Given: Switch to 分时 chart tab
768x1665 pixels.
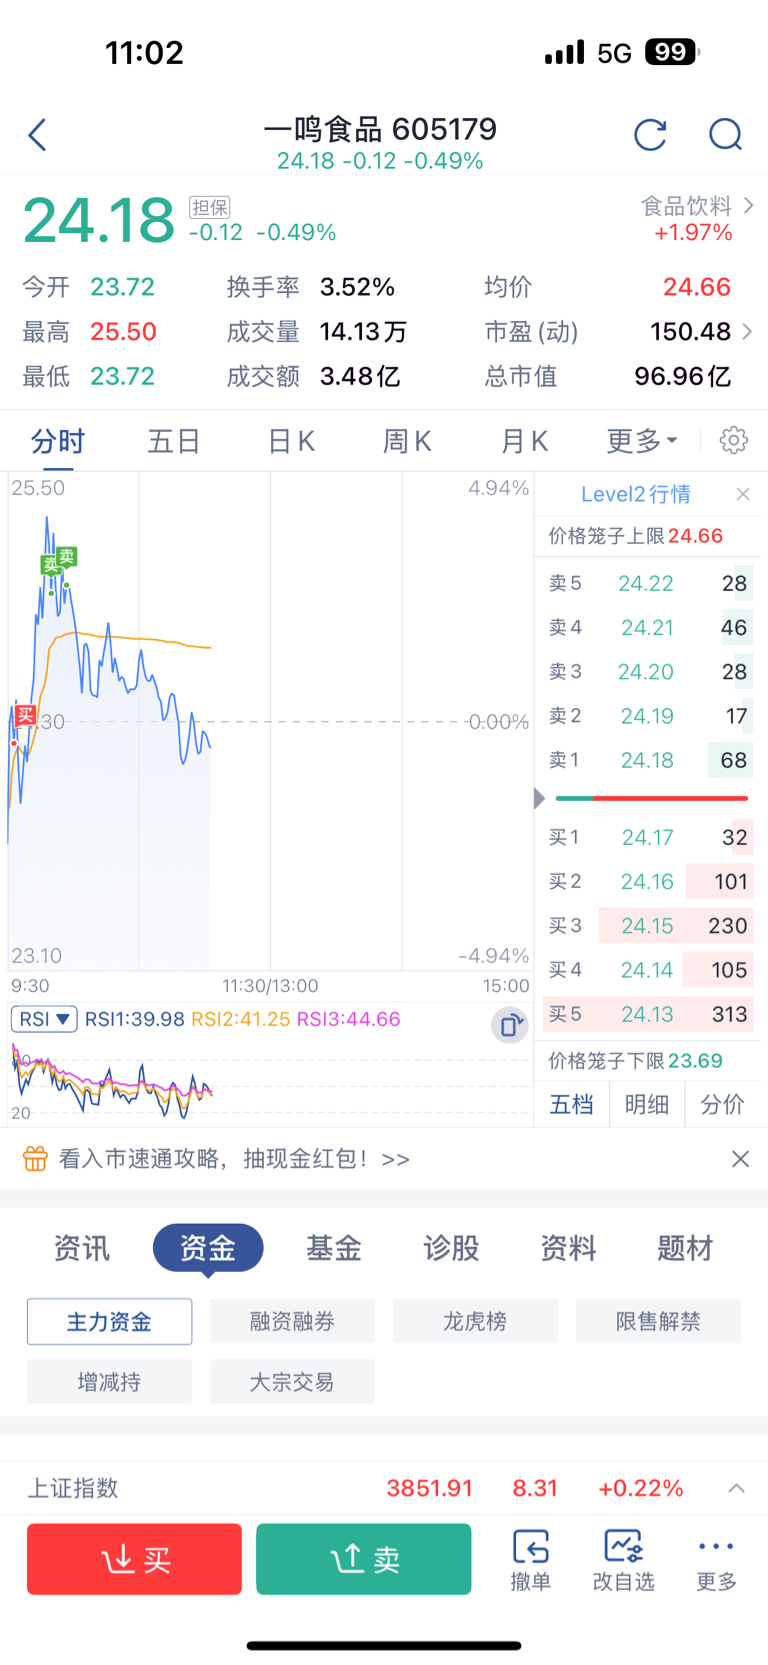Looking at the screenshot, I should (58, 441).
